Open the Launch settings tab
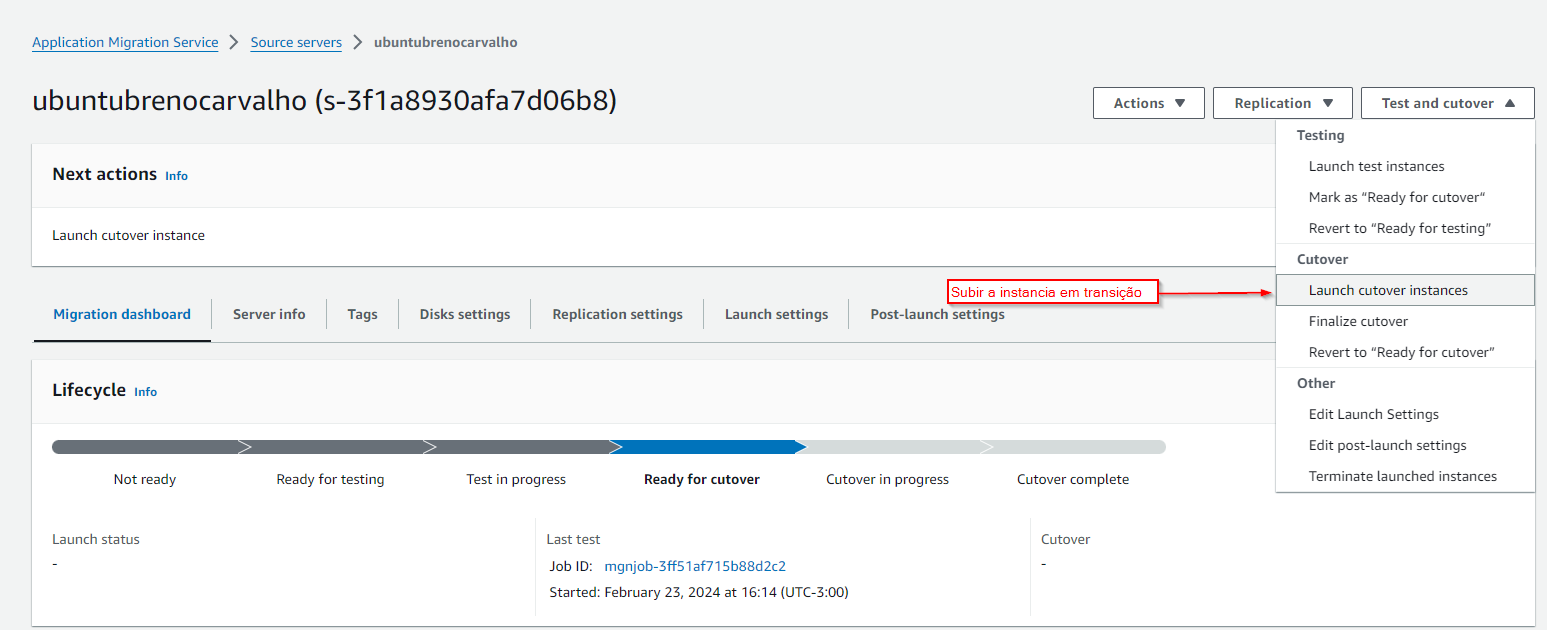 [x=776, y=314]
